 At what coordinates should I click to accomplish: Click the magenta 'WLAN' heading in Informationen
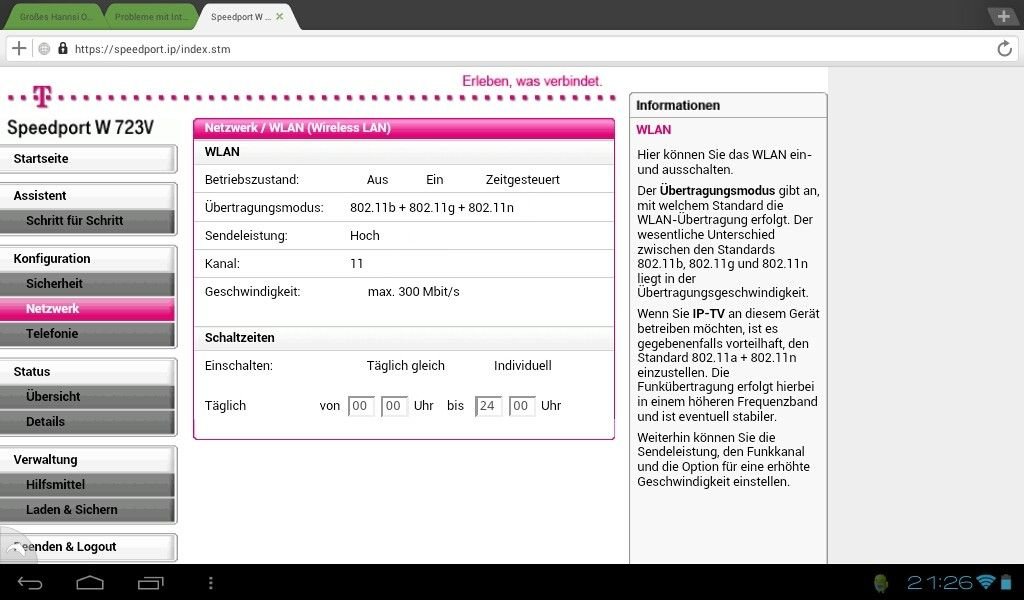pyautogui.click(x=654, y=130)
